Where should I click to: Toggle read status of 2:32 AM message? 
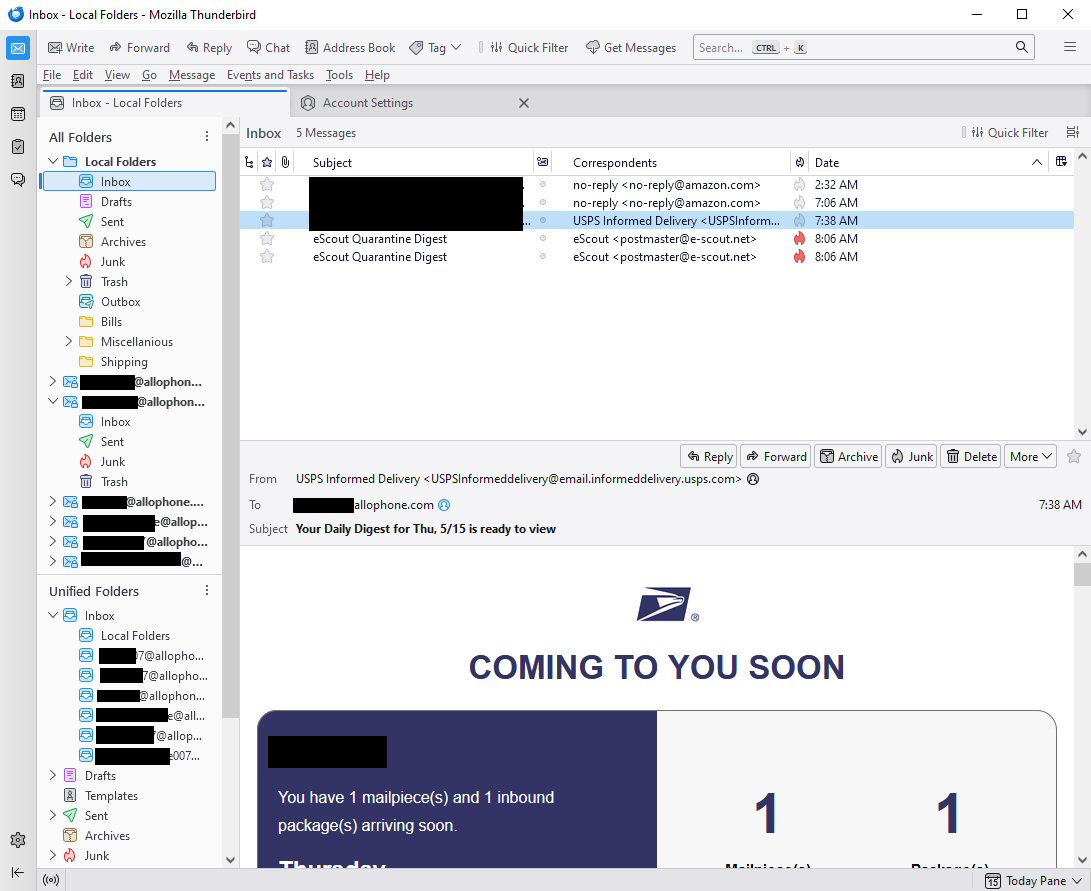tap(543, 184)
